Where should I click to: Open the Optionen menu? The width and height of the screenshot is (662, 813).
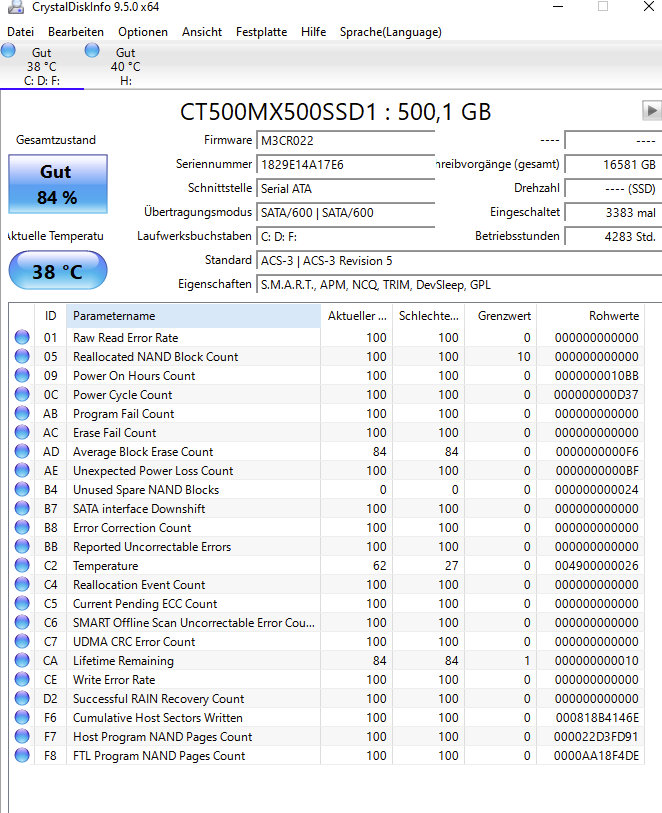pos(143,32)
